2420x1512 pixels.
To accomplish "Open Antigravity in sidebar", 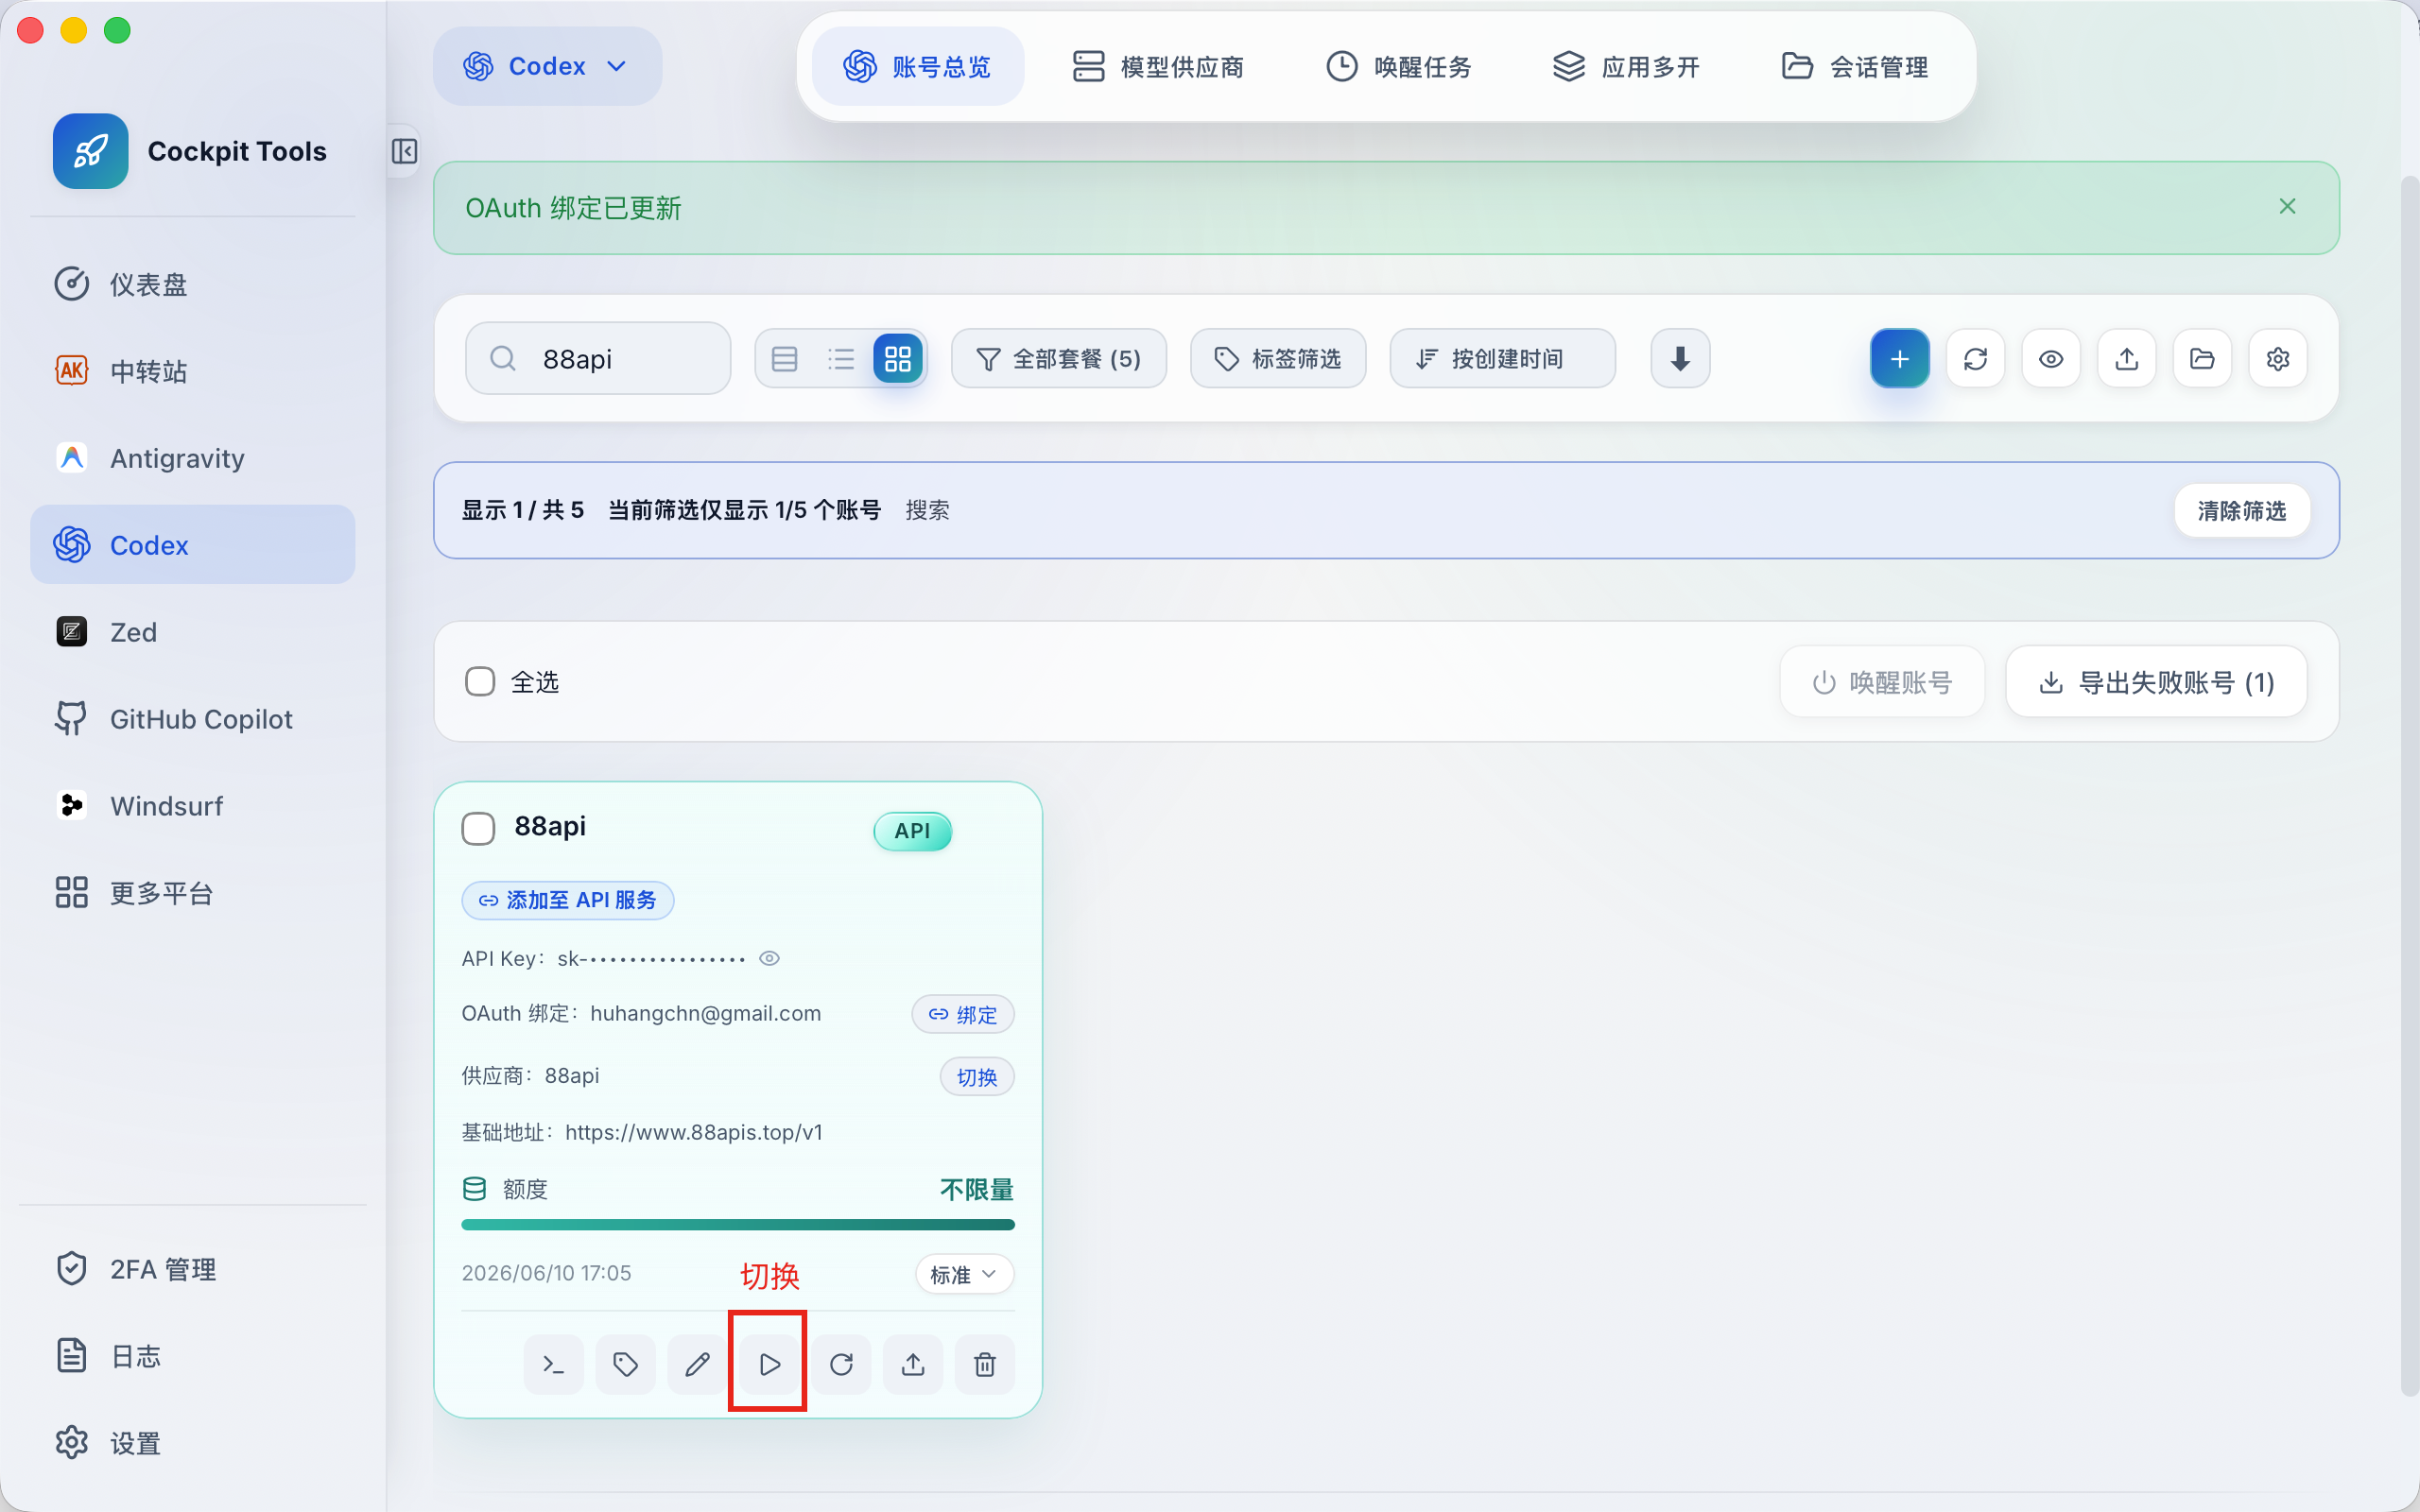I will pos(193,458).
